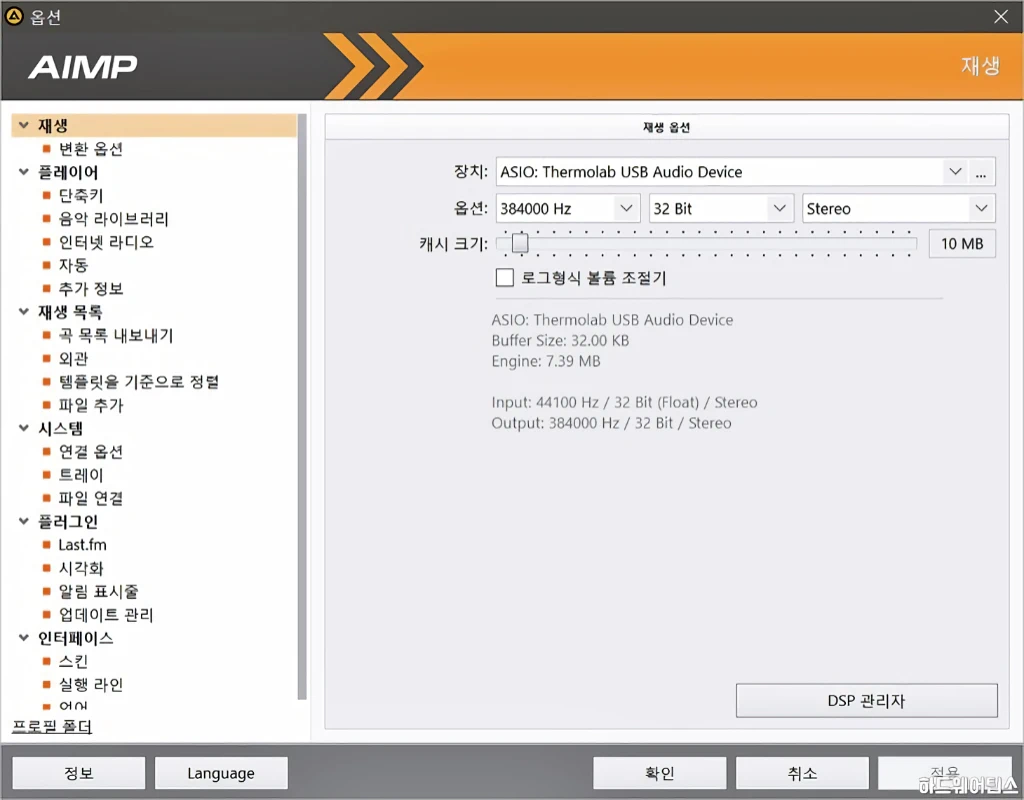Select 업데이트 관리 in the tree

tap(106, 615)
